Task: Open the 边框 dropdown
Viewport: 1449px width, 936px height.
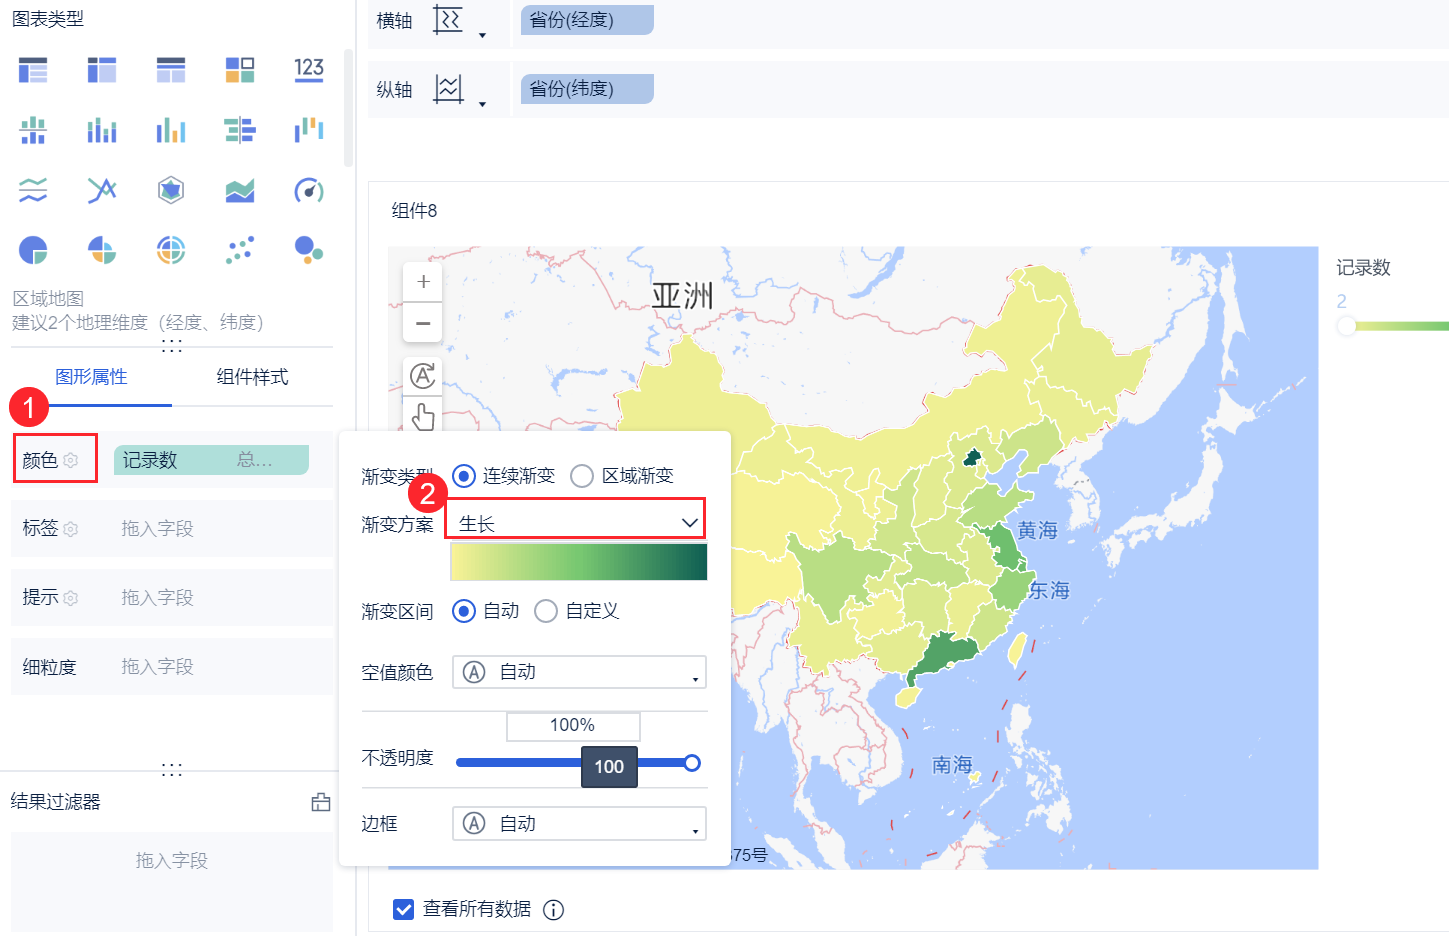Action: tap(579, 824)
